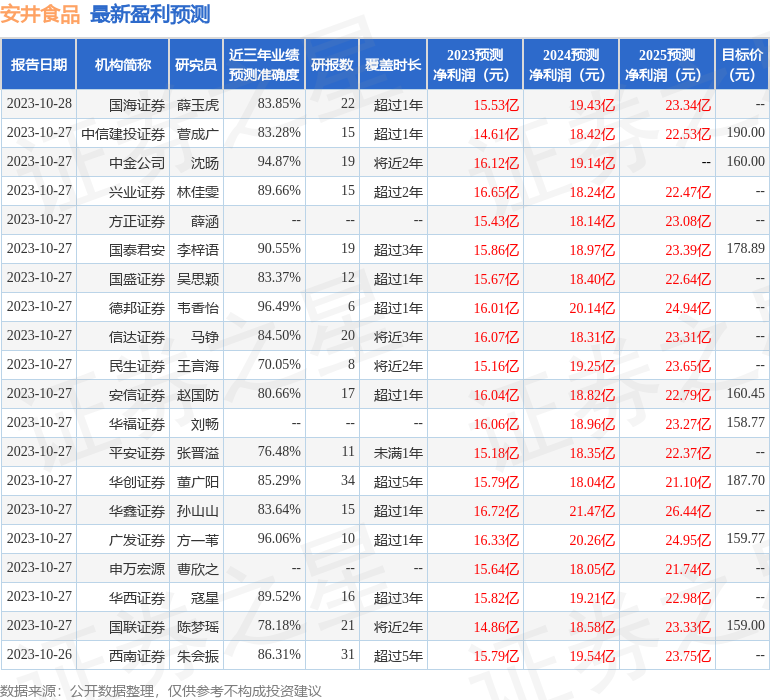Select the 2025预测净利润 column header
The height and width of the screenshot is (700, 770).
click(667, 64)
